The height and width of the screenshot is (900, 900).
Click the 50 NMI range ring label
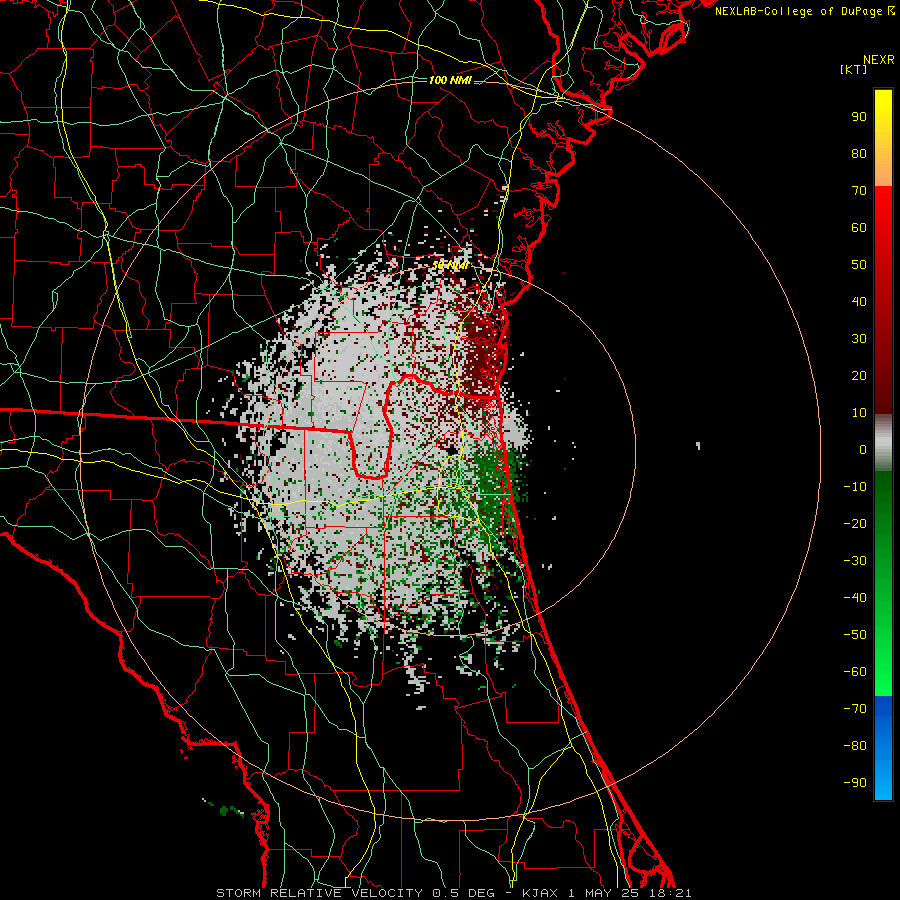(x=450, y=265)
